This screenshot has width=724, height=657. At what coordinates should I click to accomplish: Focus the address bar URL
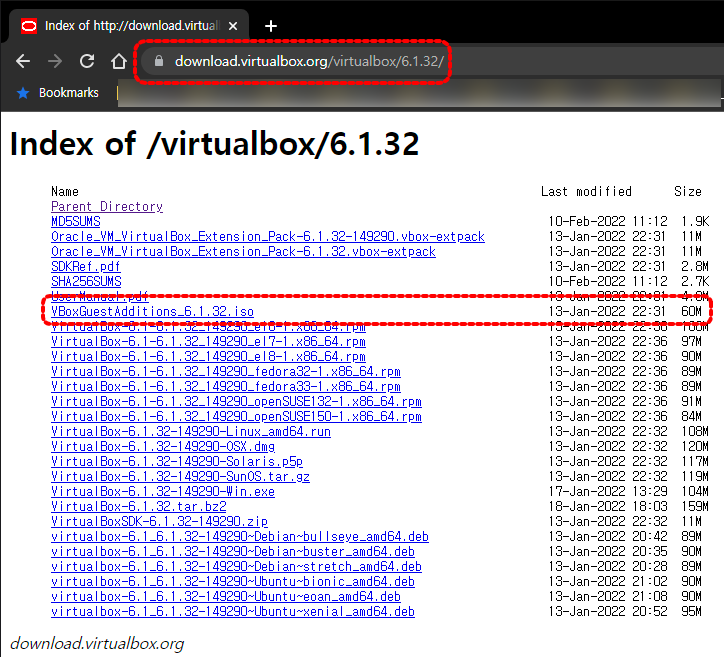click(x=309, y=61)
